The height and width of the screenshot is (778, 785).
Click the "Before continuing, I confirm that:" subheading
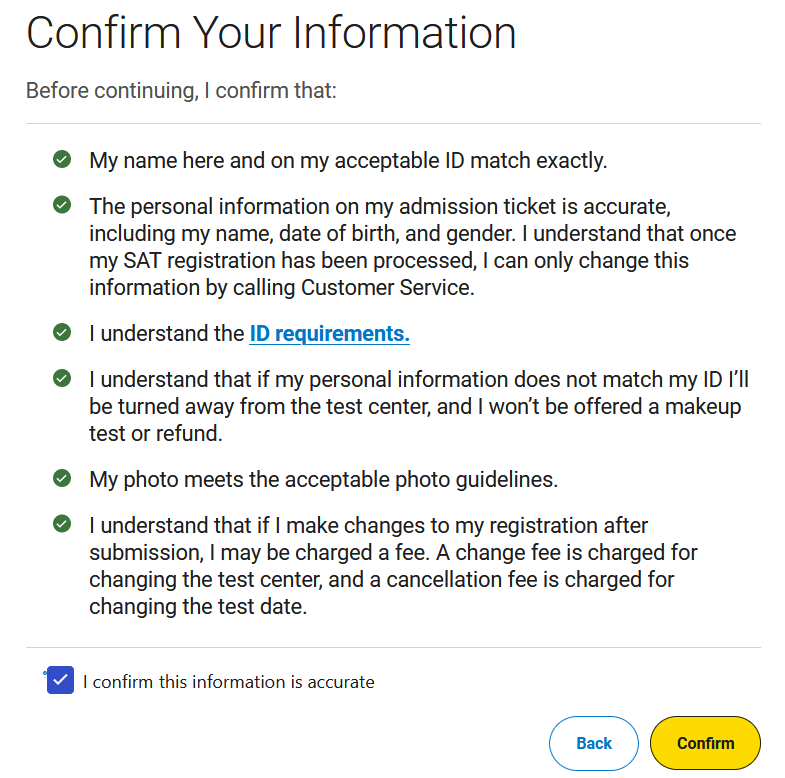(x=181, y=91)
